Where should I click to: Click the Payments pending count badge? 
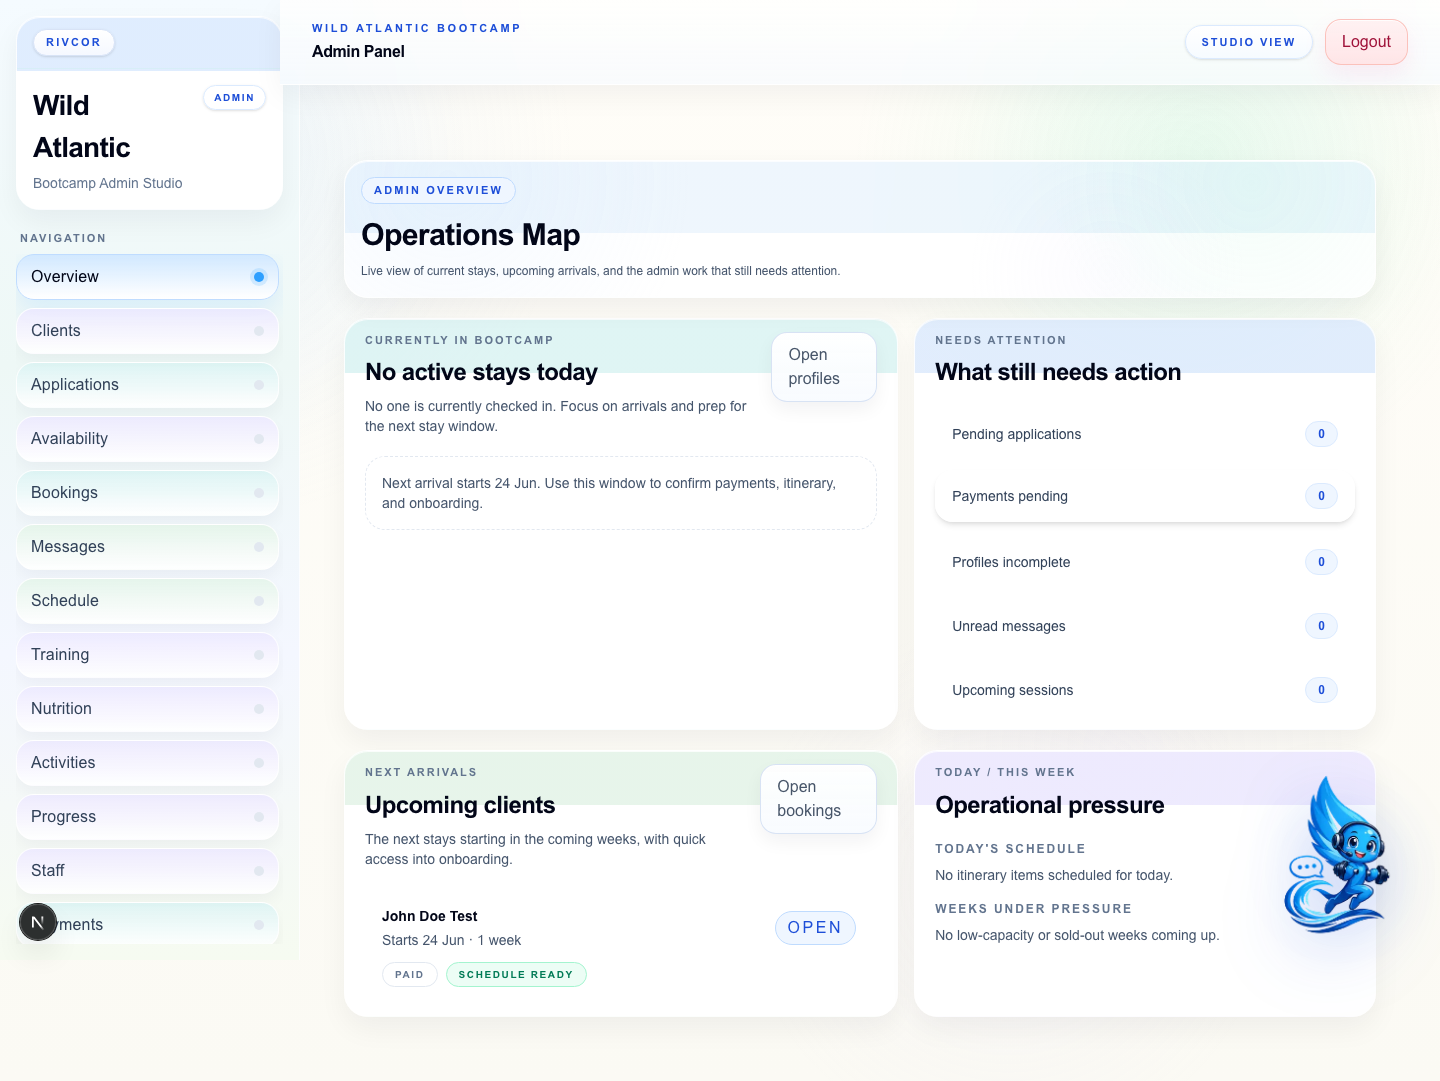[1321, 496]
